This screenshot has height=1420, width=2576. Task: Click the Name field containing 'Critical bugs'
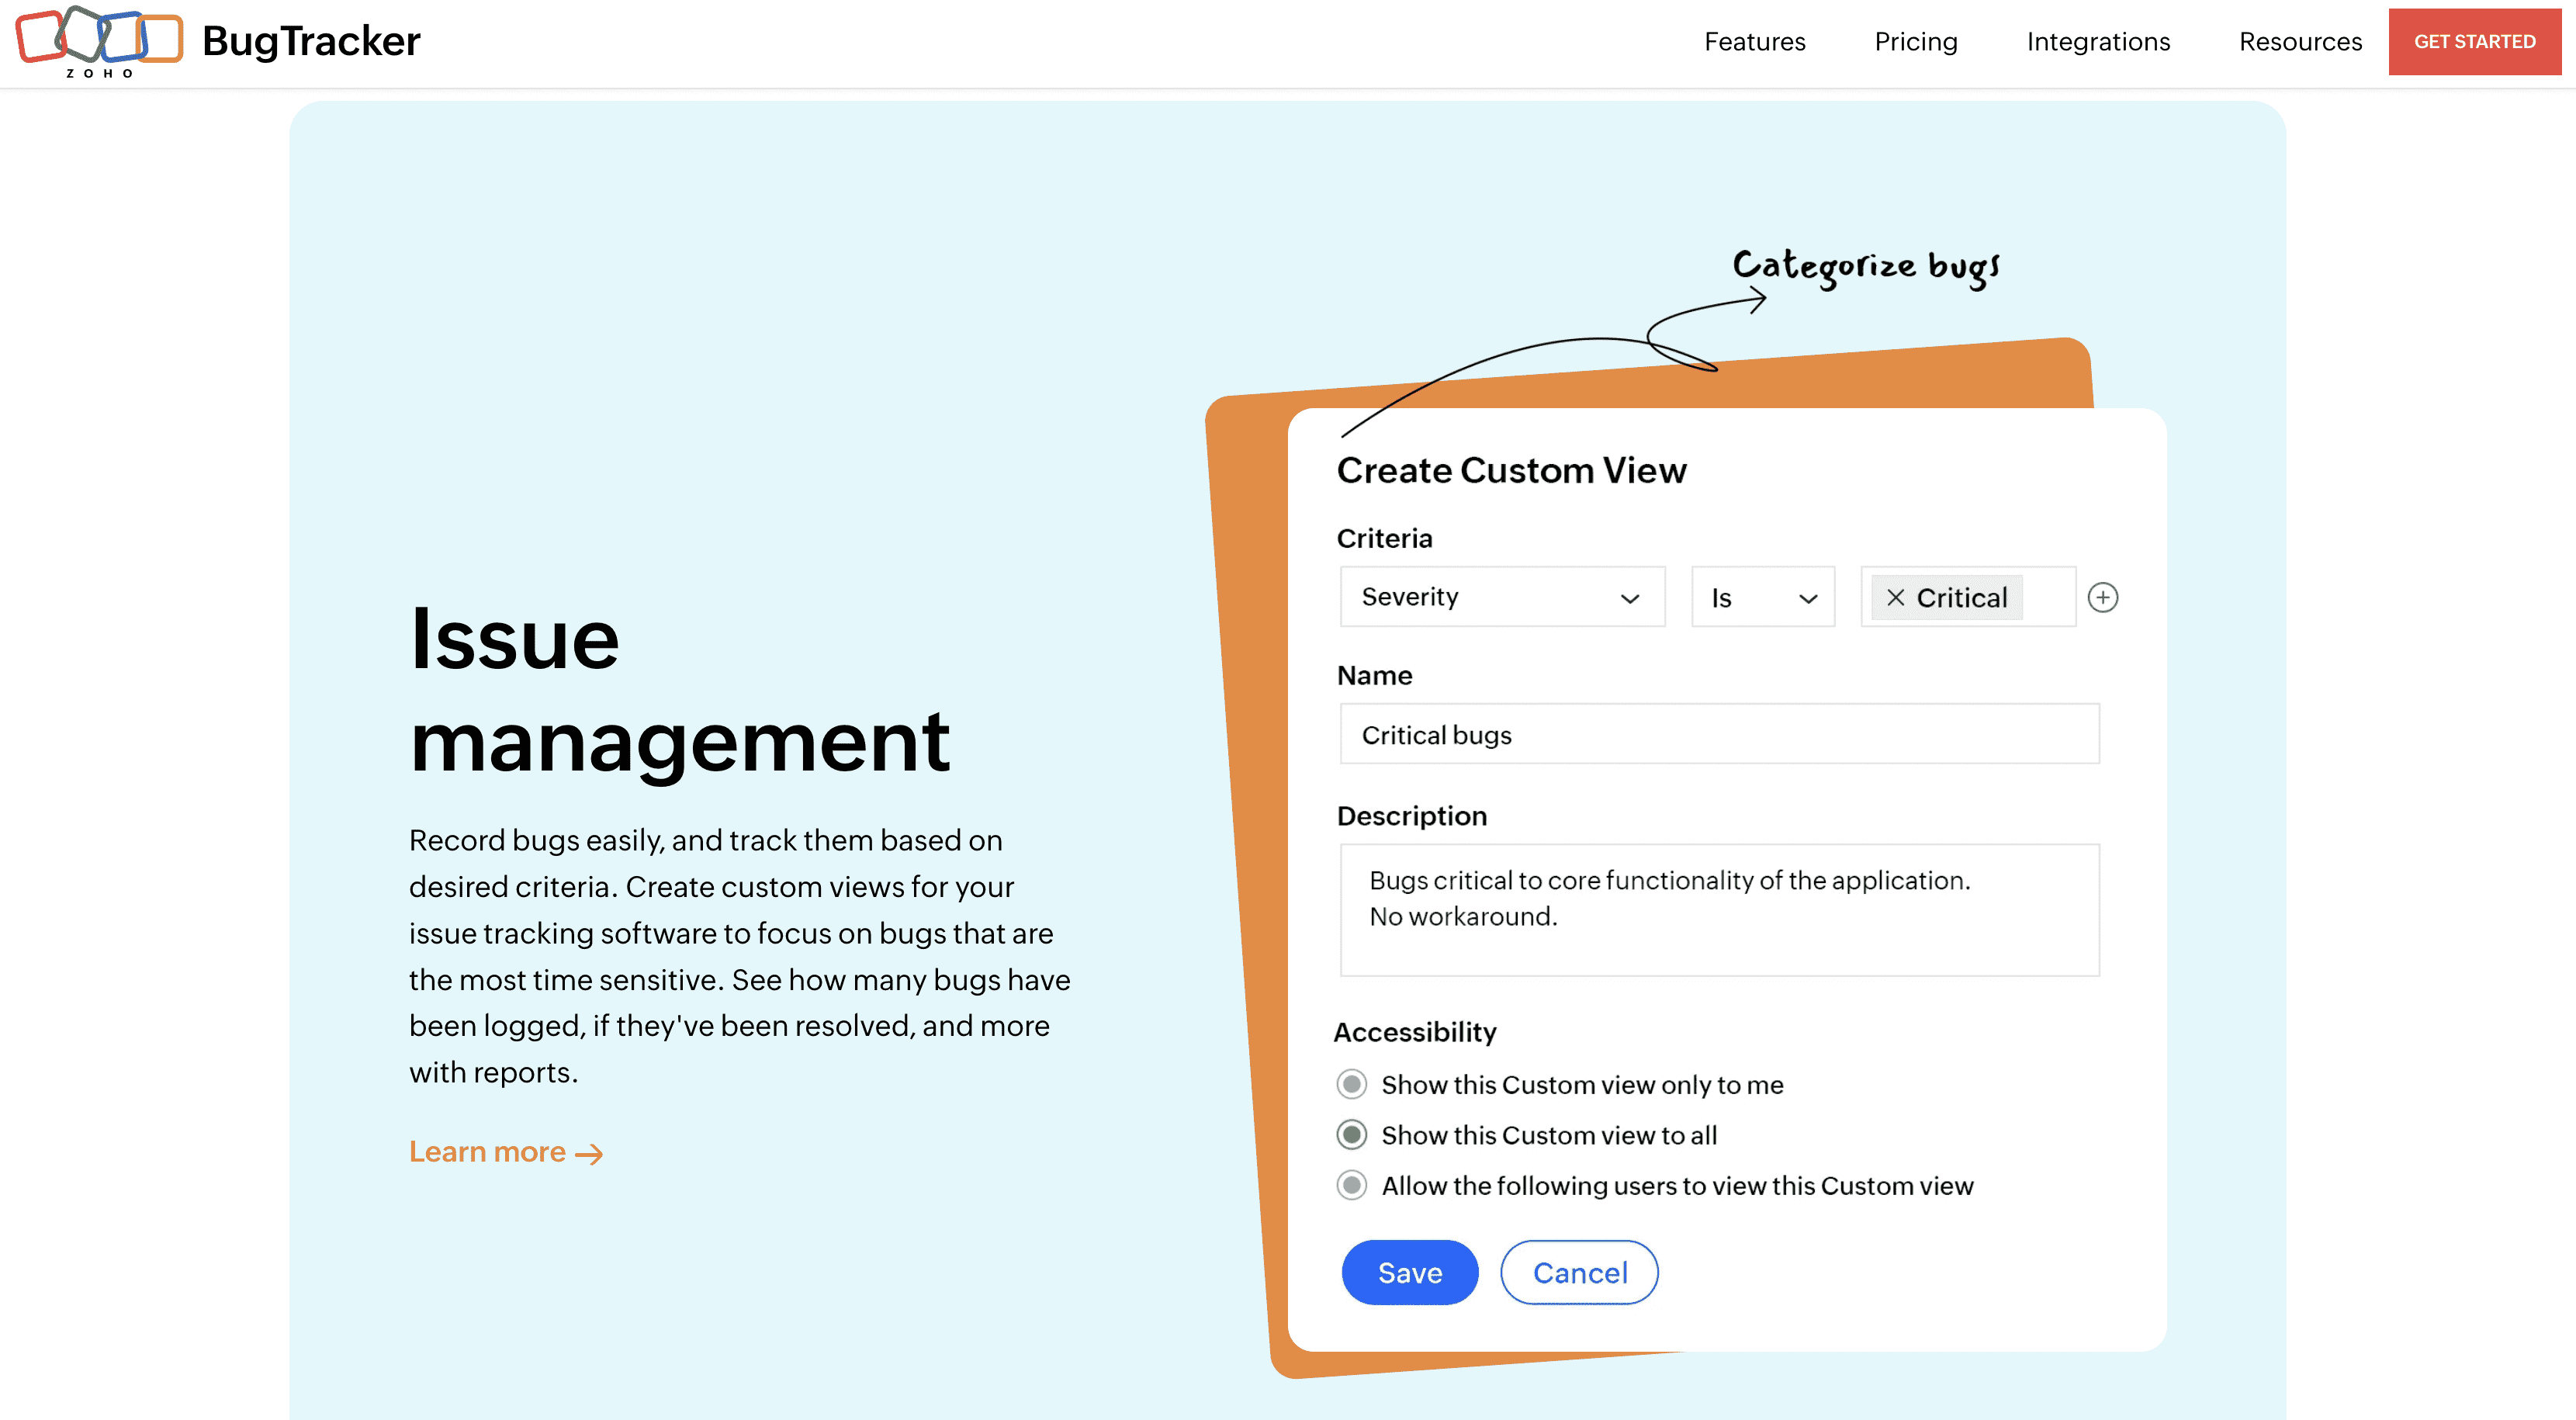1718,734
